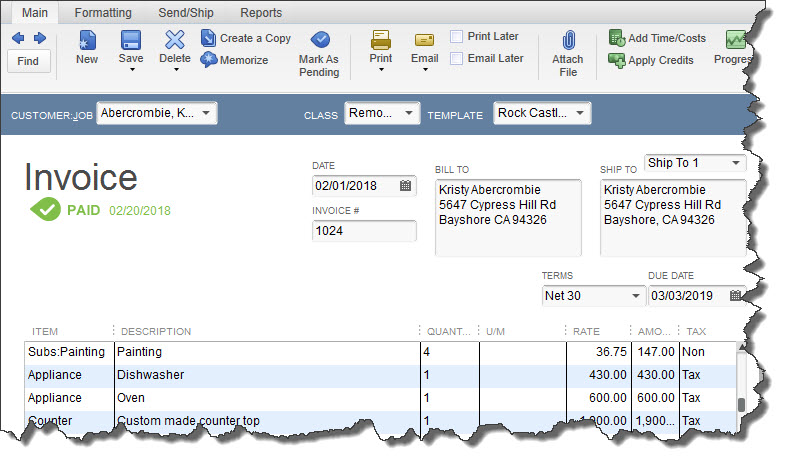Click the Mark As Pending icon

(x=320, y=40)
